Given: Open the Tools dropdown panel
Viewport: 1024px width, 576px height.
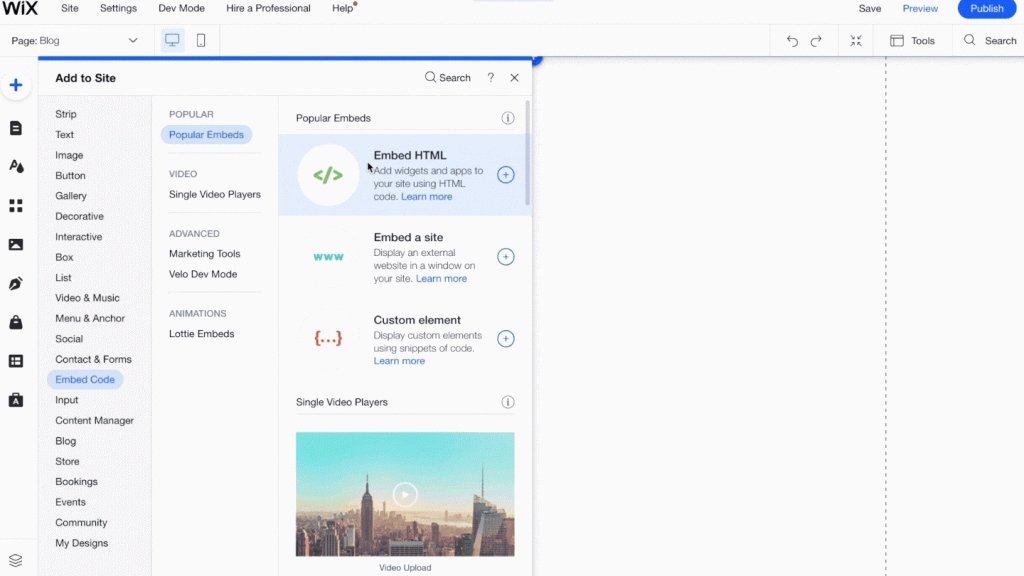Looking at the screenshot, I should pos(912,41).
